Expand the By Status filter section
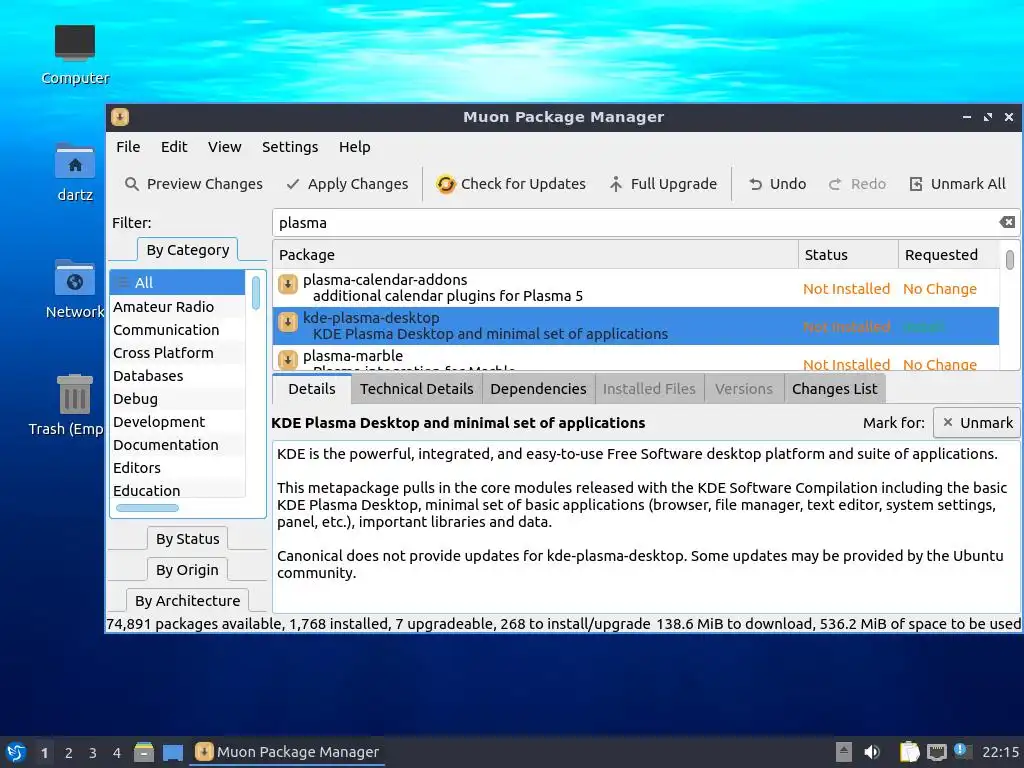The width and height of the screenshot is (1024, 768). (187, 539)
